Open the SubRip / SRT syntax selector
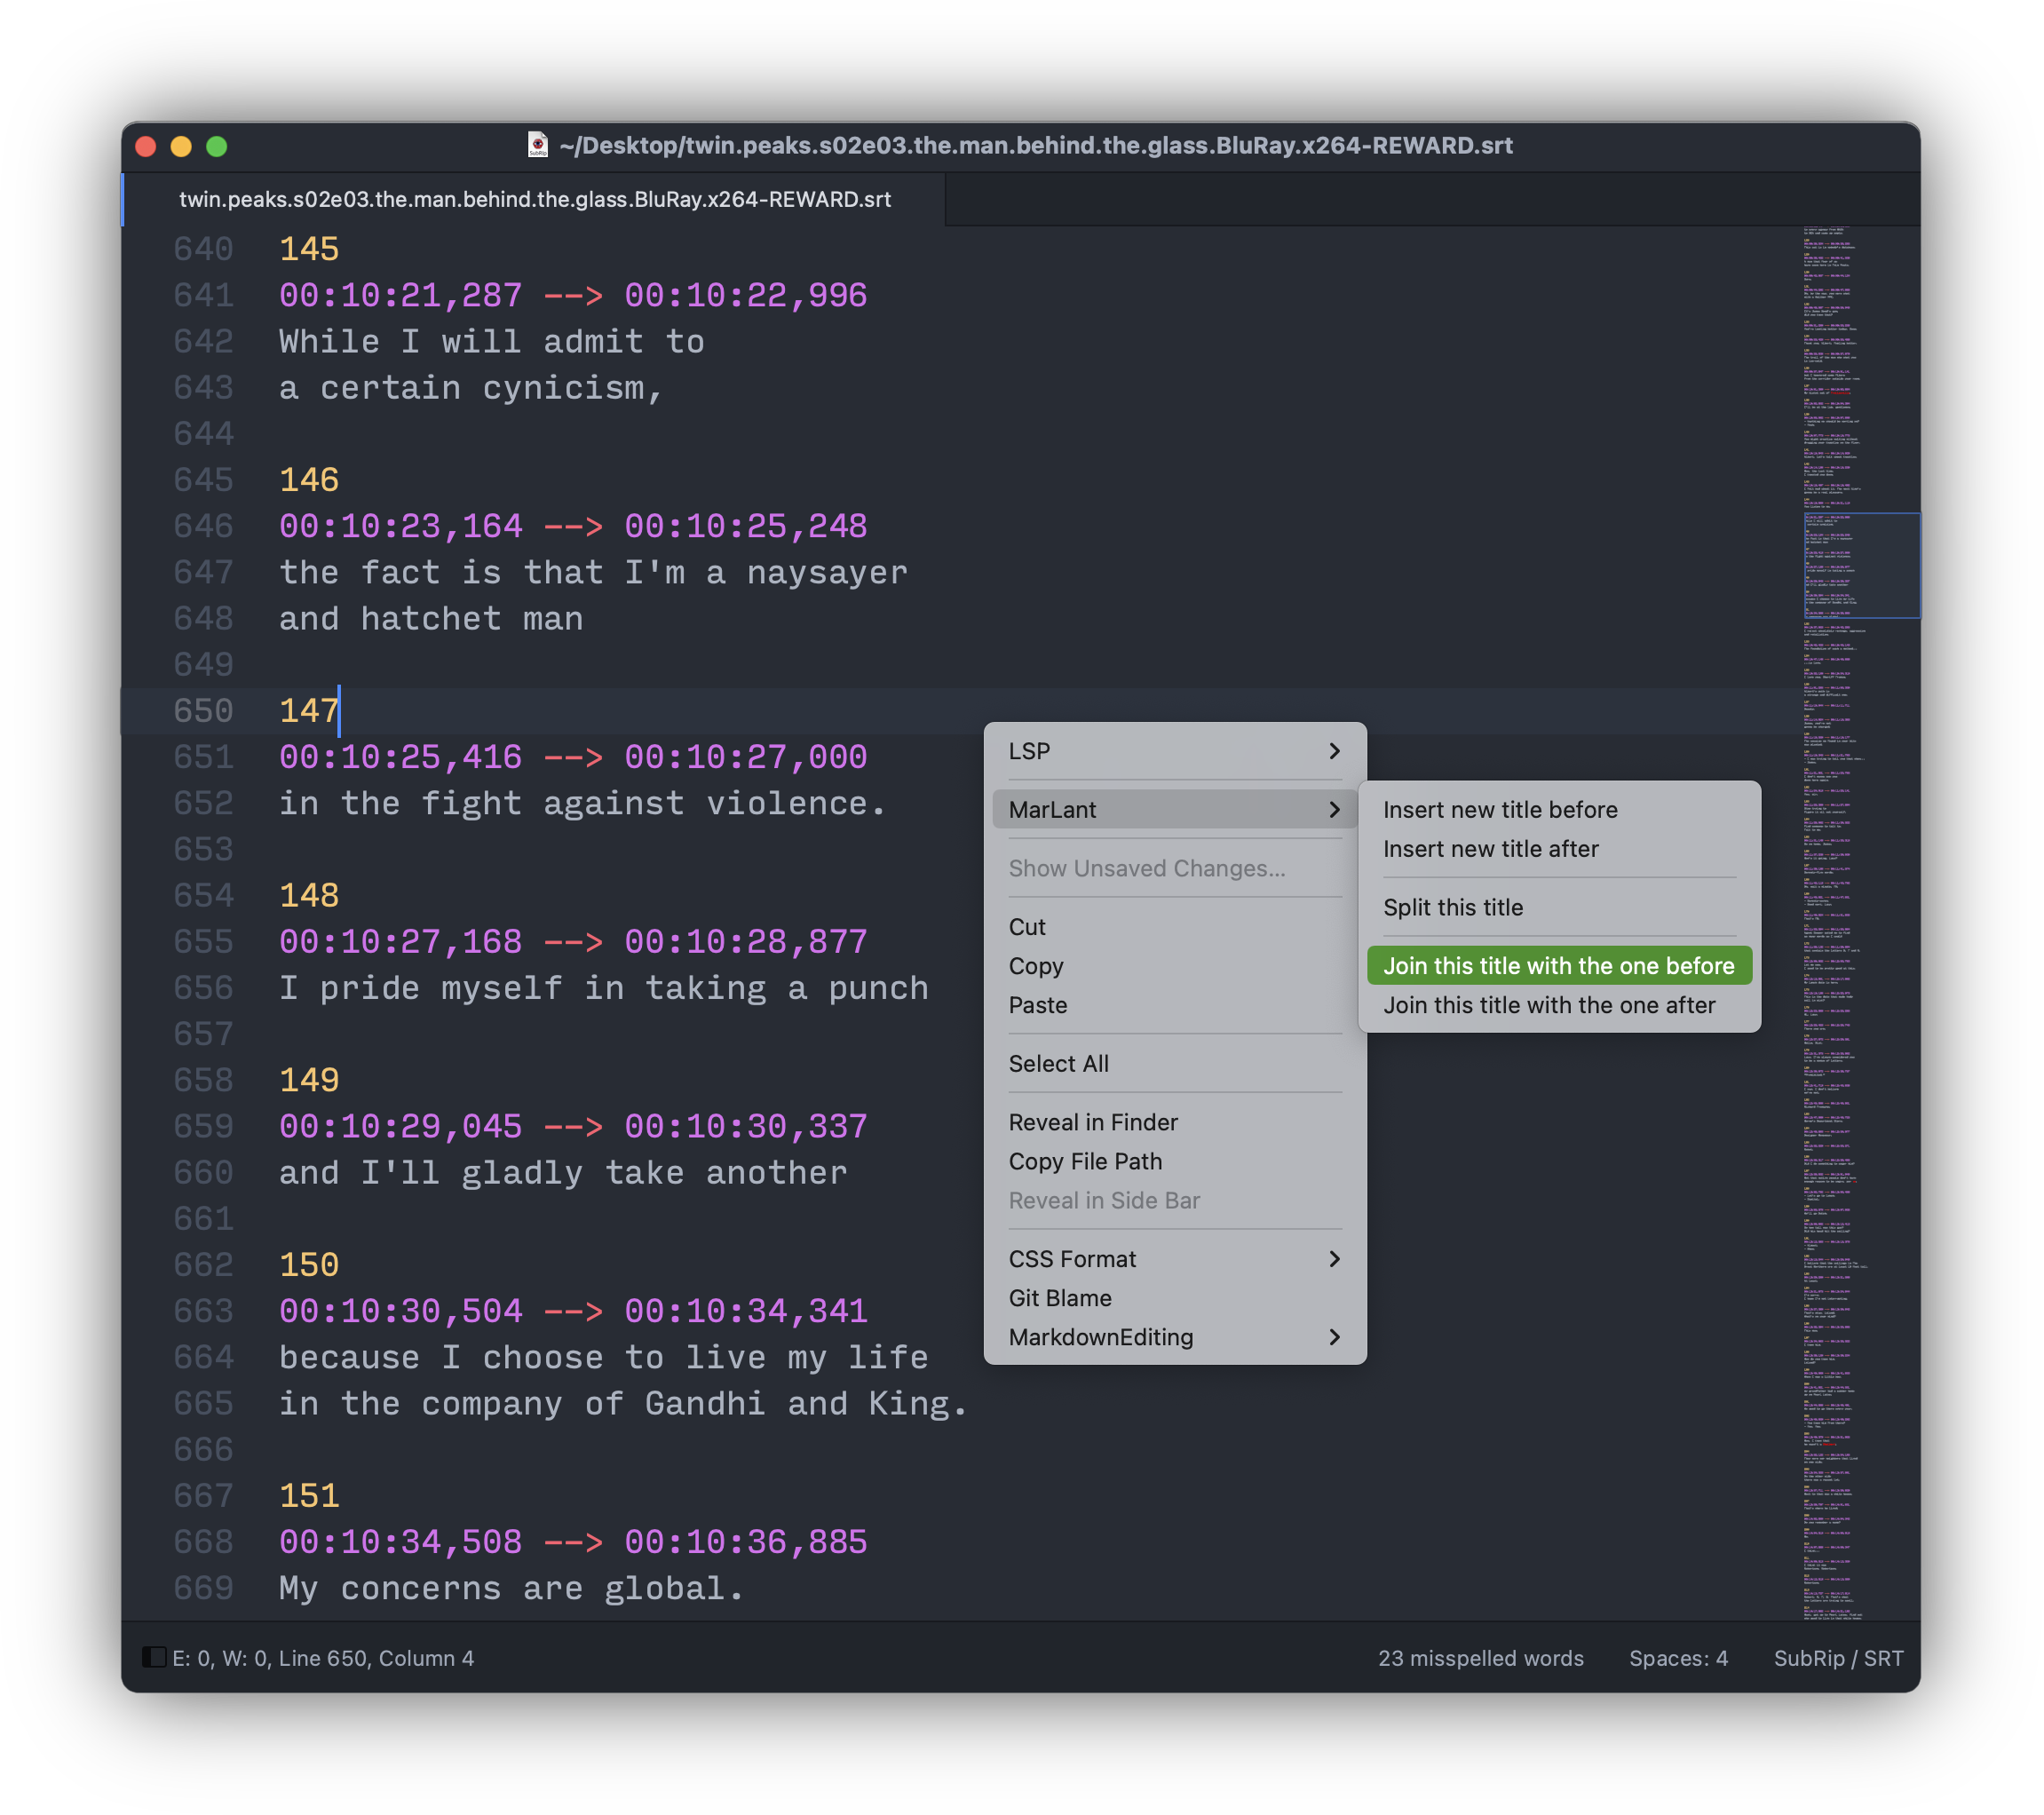This screenshot has height=1815, width=2044. pyautogui.click(x=1837, y=1658)
